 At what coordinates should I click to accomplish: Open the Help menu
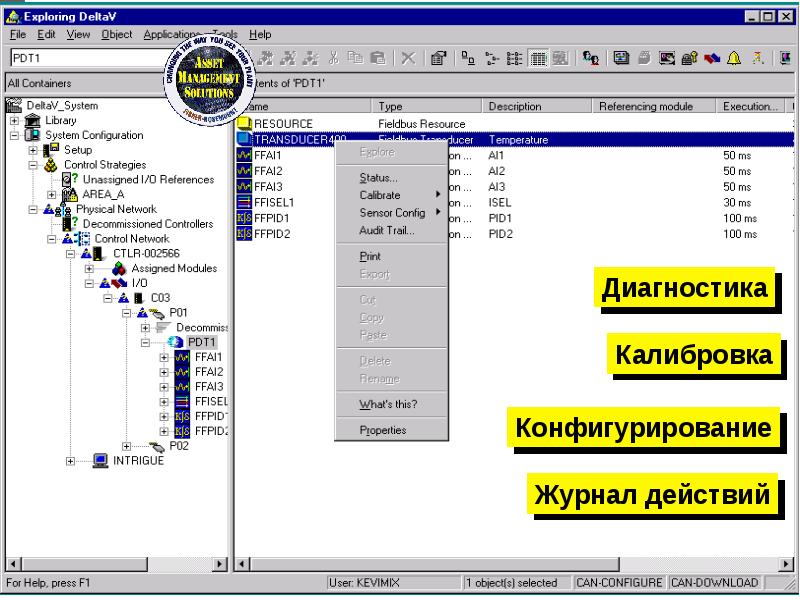[x=260, y=34]
